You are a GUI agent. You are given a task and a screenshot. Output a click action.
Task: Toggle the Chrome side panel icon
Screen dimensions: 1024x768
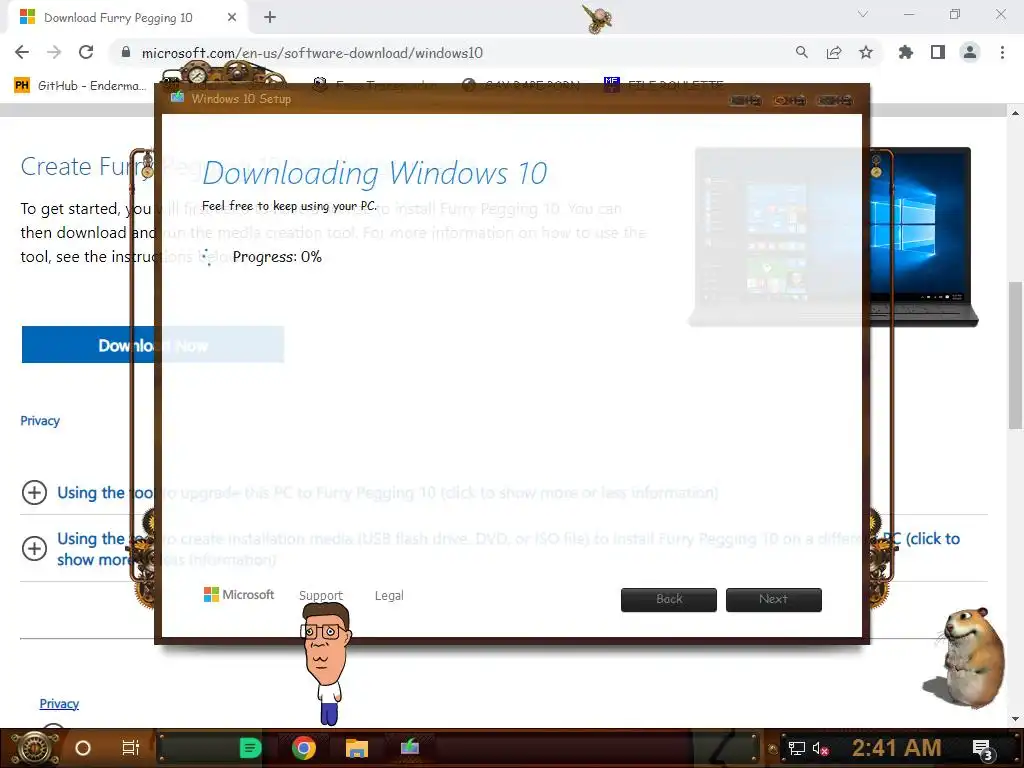tap(938, 52)
